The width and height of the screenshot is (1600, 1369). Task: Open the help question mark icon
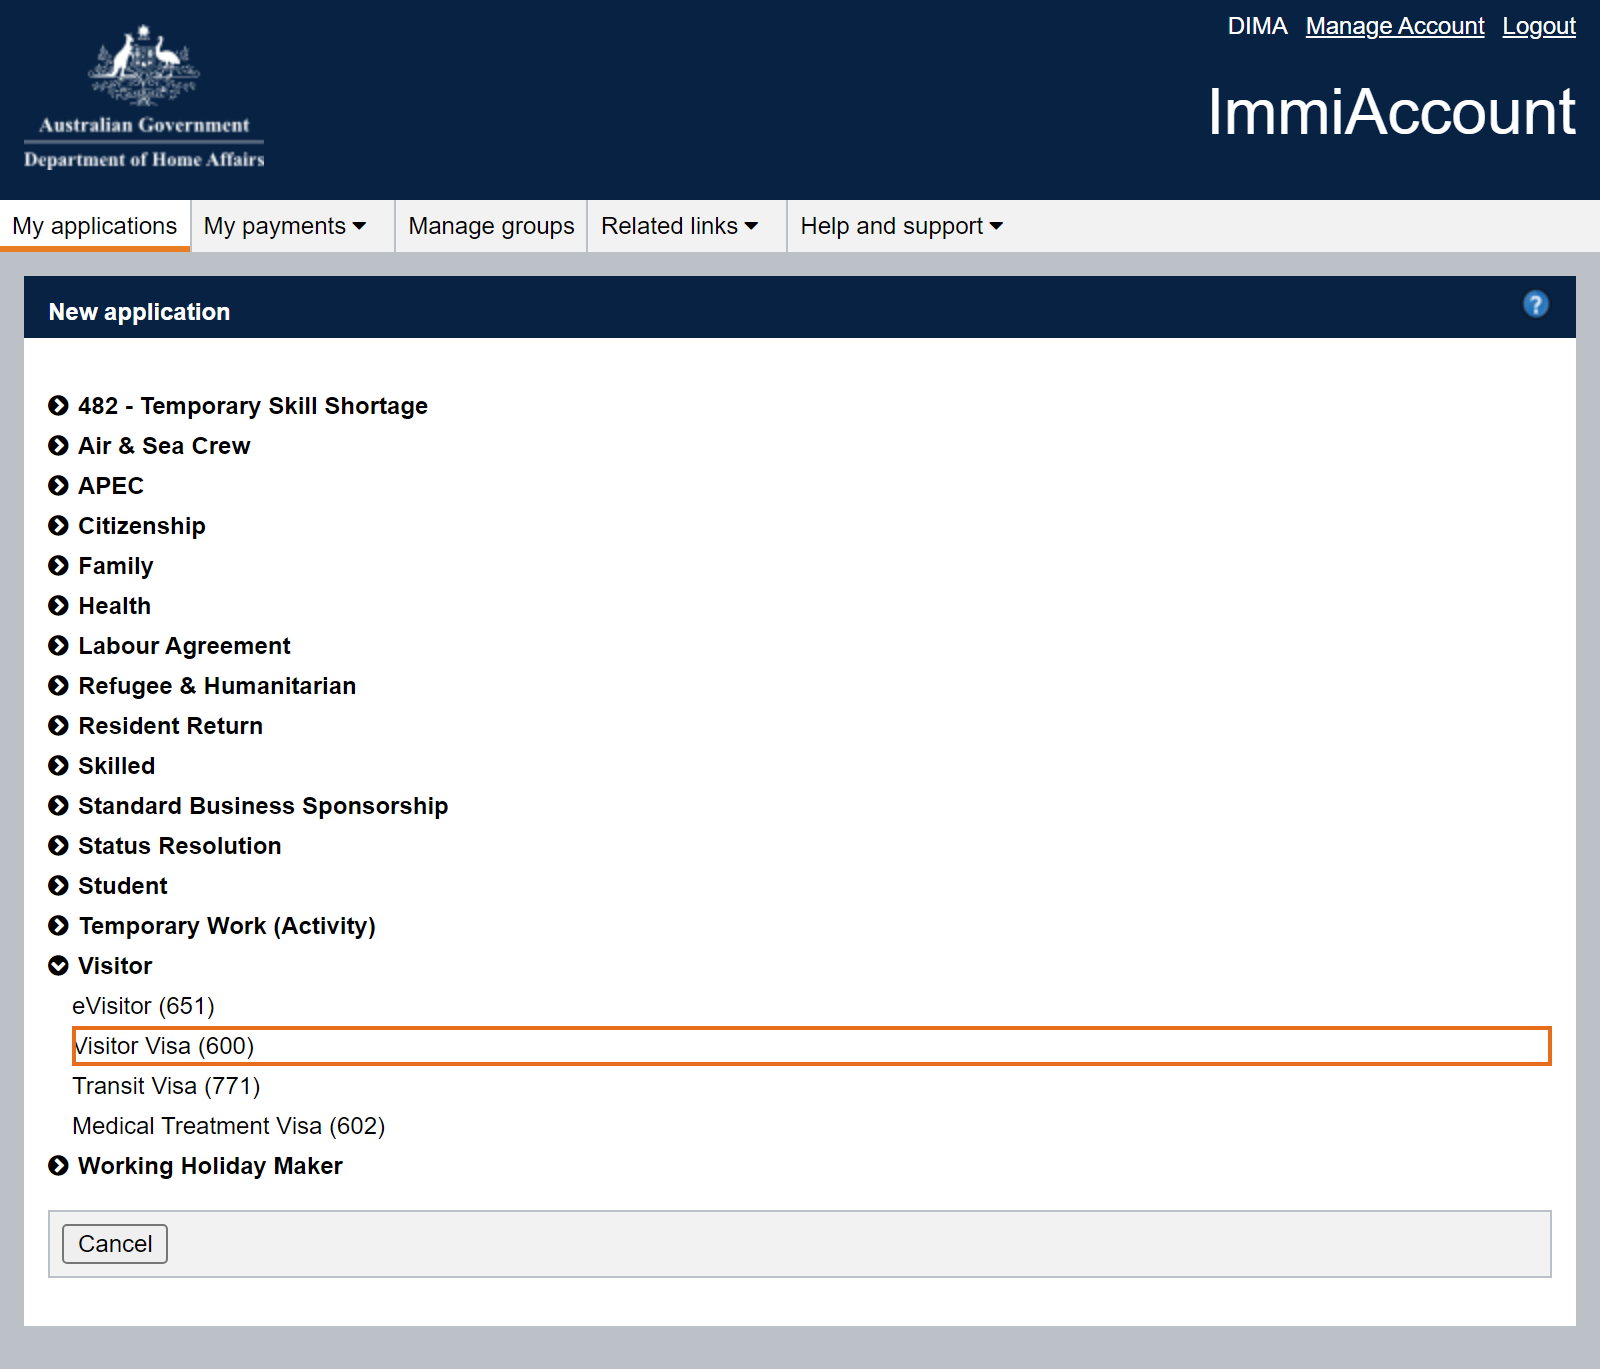click(x=1535, y=304)
